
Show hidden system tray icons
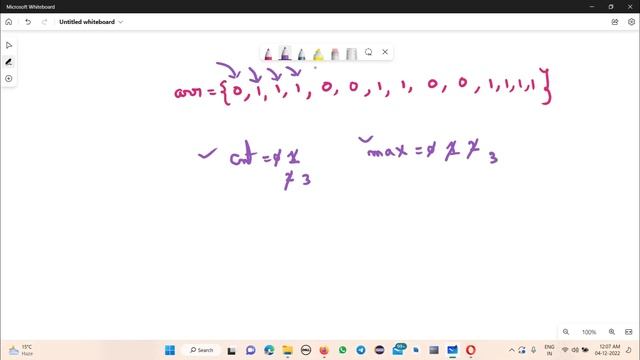tap(511, 350)
